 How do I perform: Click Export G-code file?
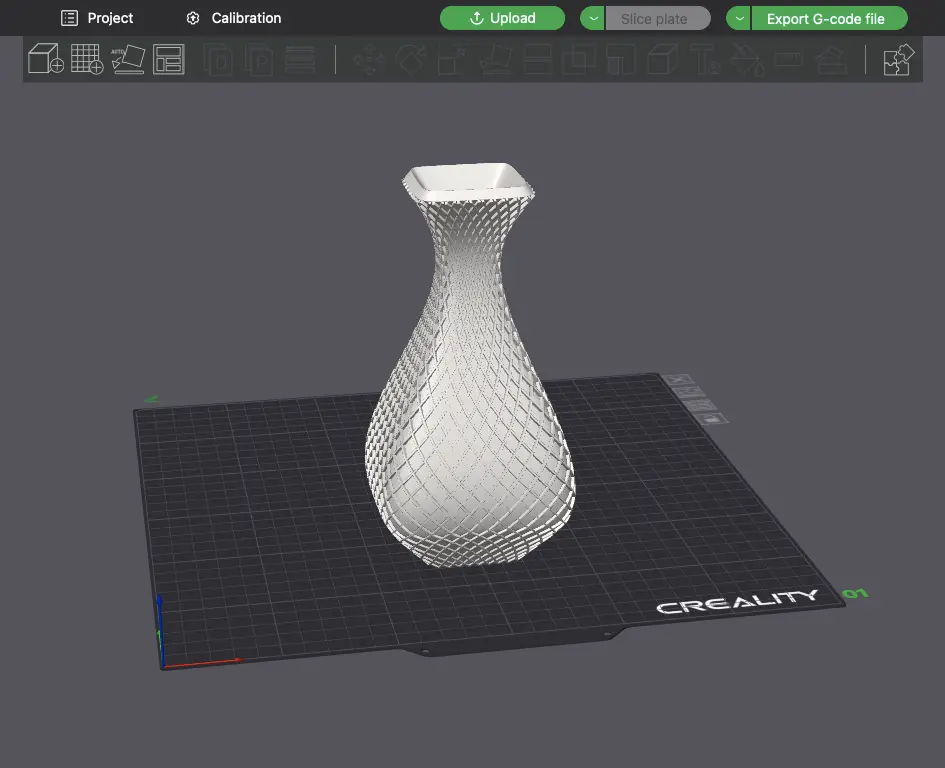(x=828, y=18)
